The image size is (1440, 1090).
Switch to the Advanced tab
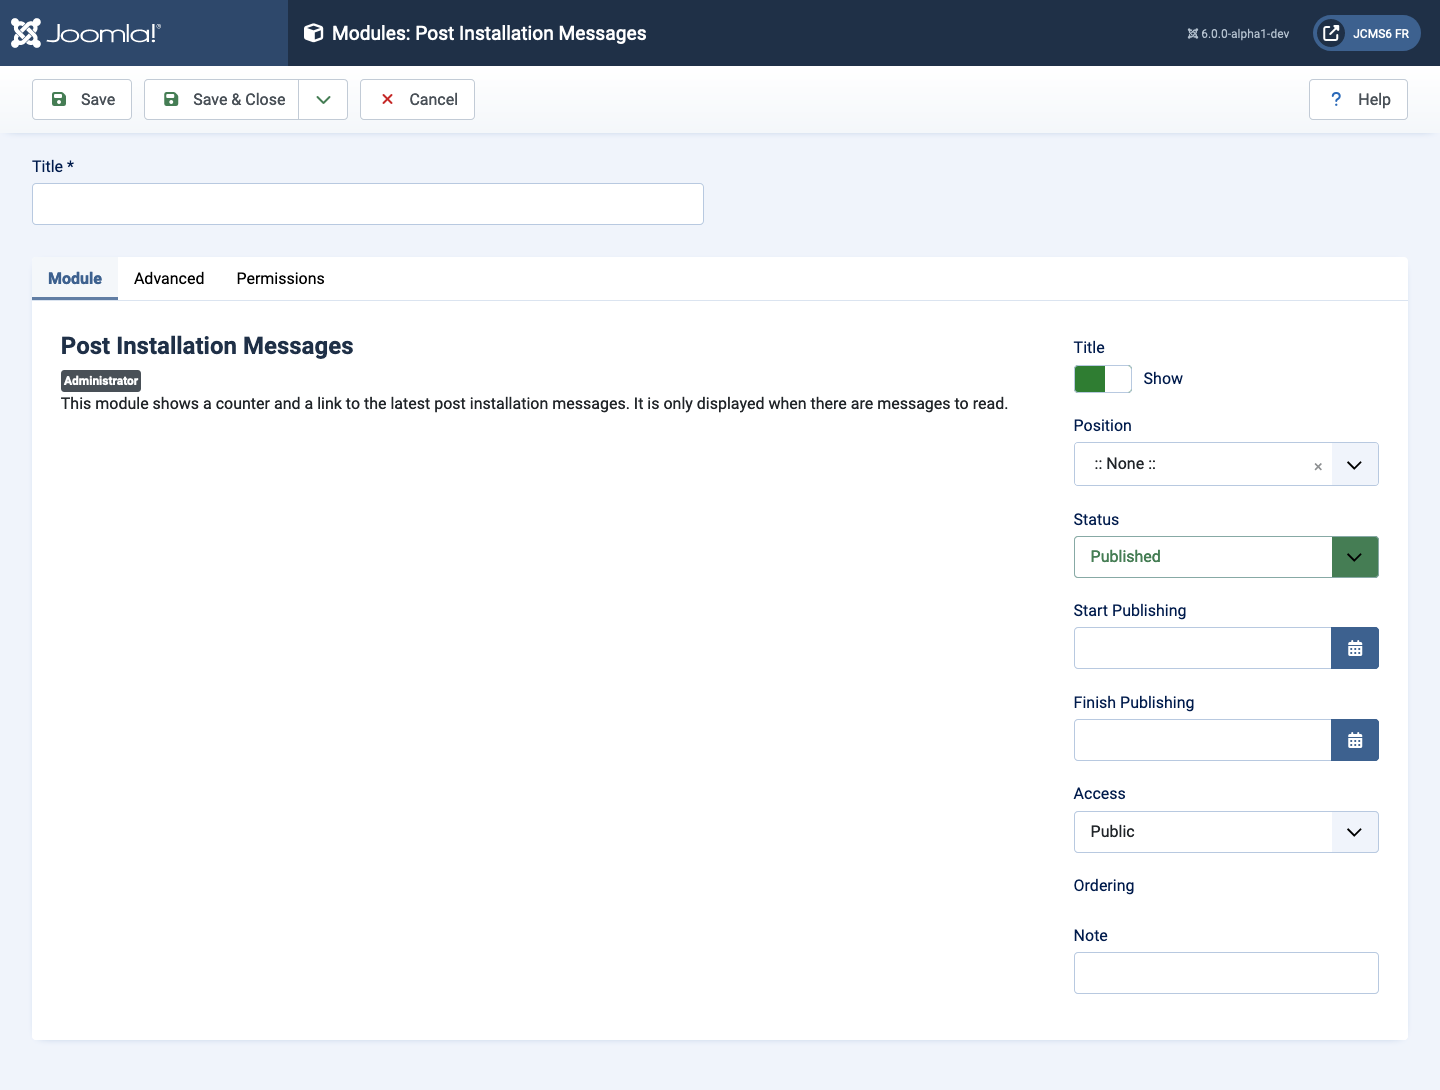click(x=169, y=279)
